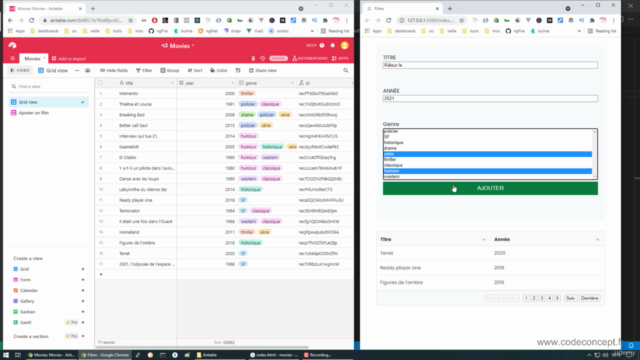Viewport: 640px width, 360px height.
Task: Open the Movies table tab dropdown arrow
Action: click(x=44, y=58)
